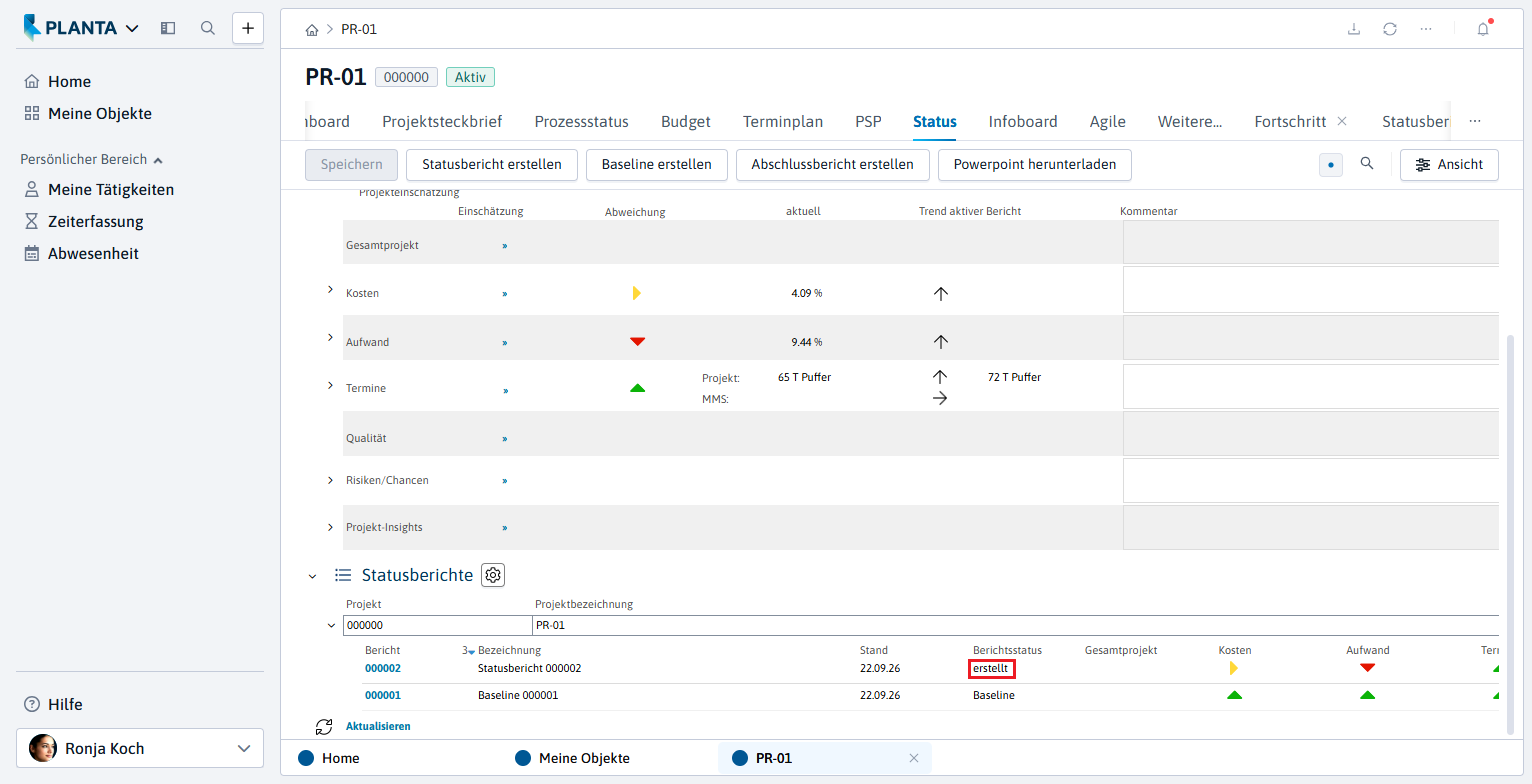Open the three-dot menu beside refresh icon
This screenshot has width=1532, height=784.
pos(1426,29)
